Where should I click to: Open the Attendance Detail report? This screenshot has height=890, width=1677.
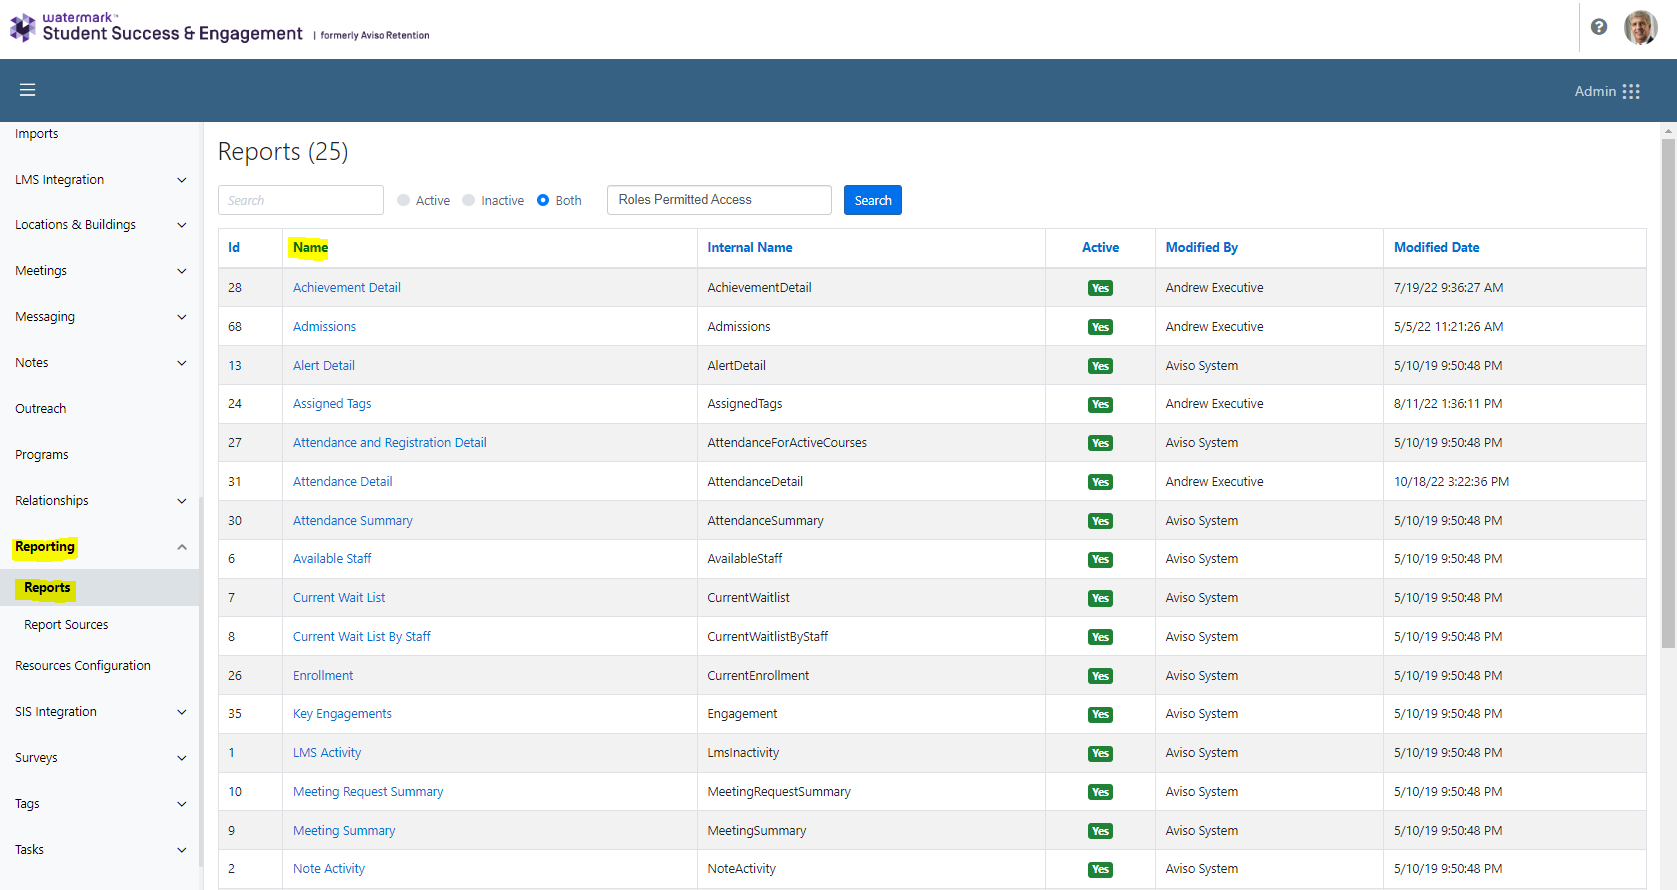(x=343, y=482)
